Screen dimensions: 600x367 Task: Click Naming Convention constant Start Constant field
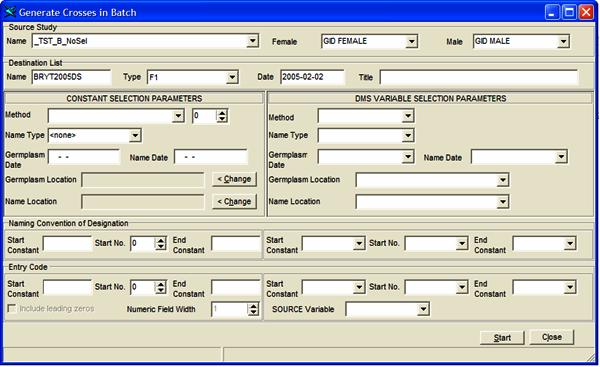click(67, 244)
